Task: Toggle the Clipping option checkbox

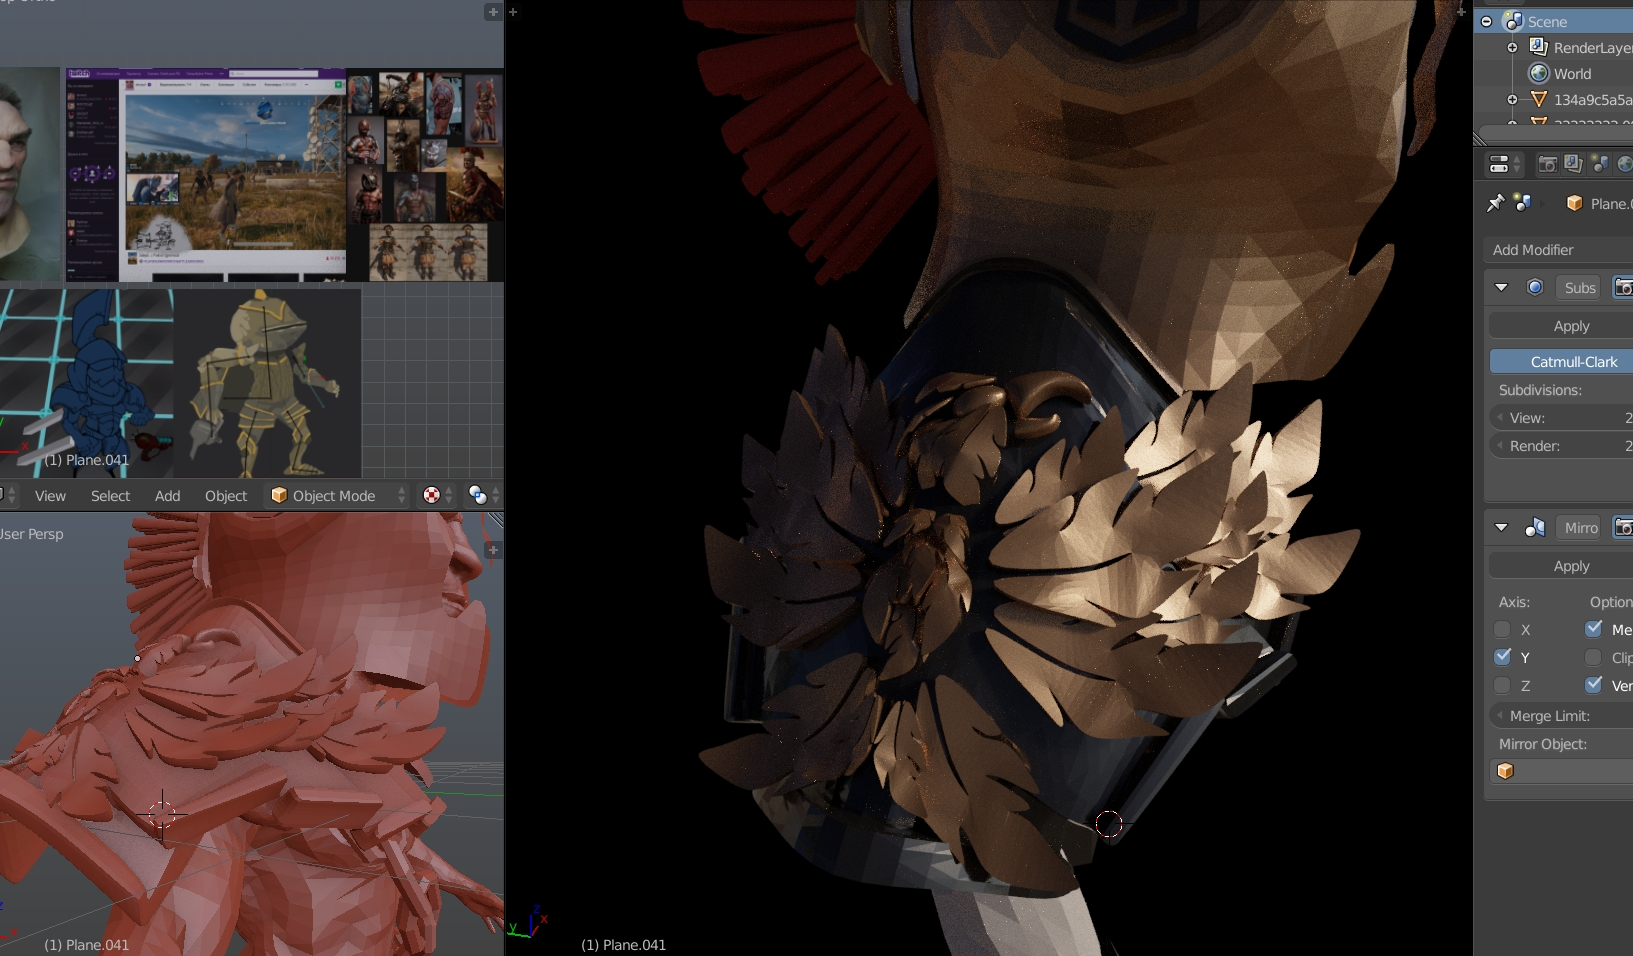Action: pyautogui.click(x=1594, y=657)
